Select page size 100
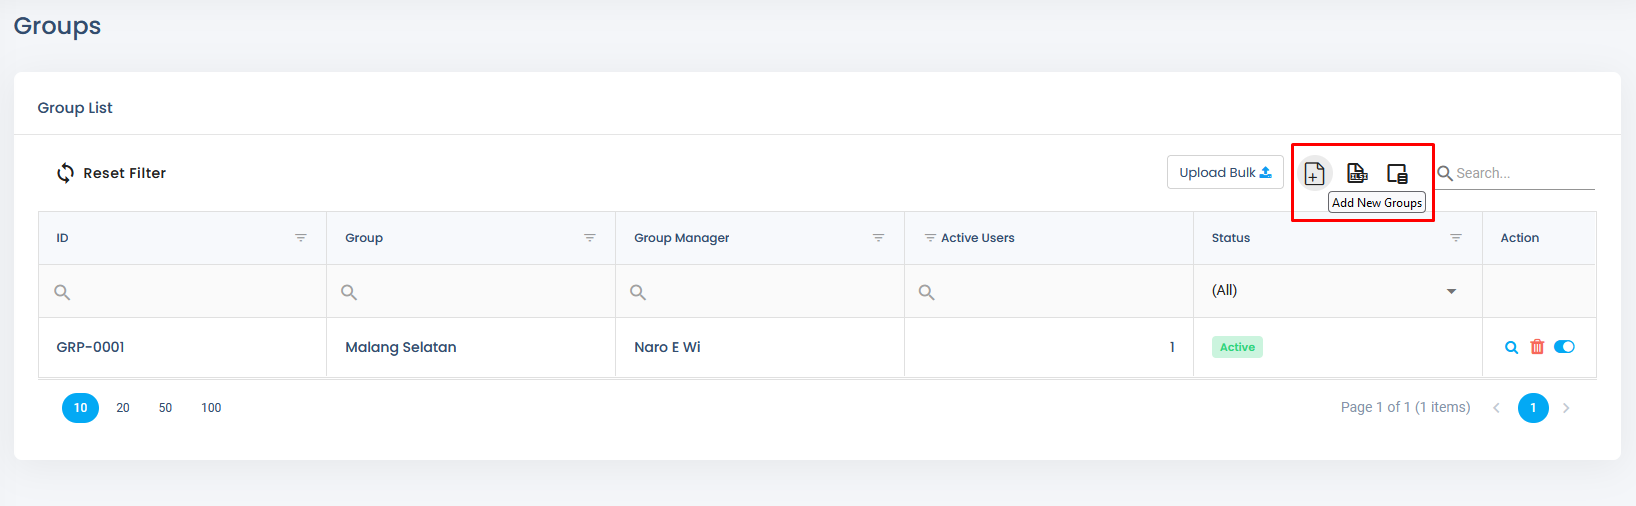The height and width of the screenshot is (506, 1636). (211, 408)
